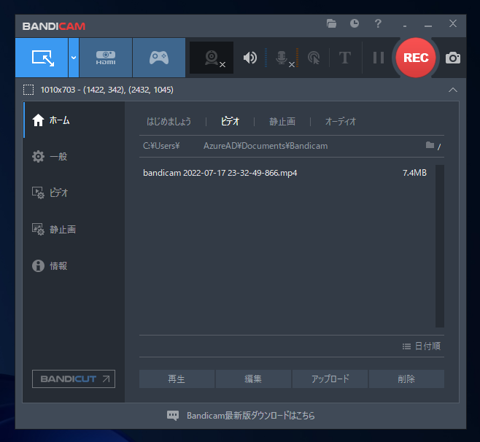Select the rectangle screen recording mode

coord(42,57)
